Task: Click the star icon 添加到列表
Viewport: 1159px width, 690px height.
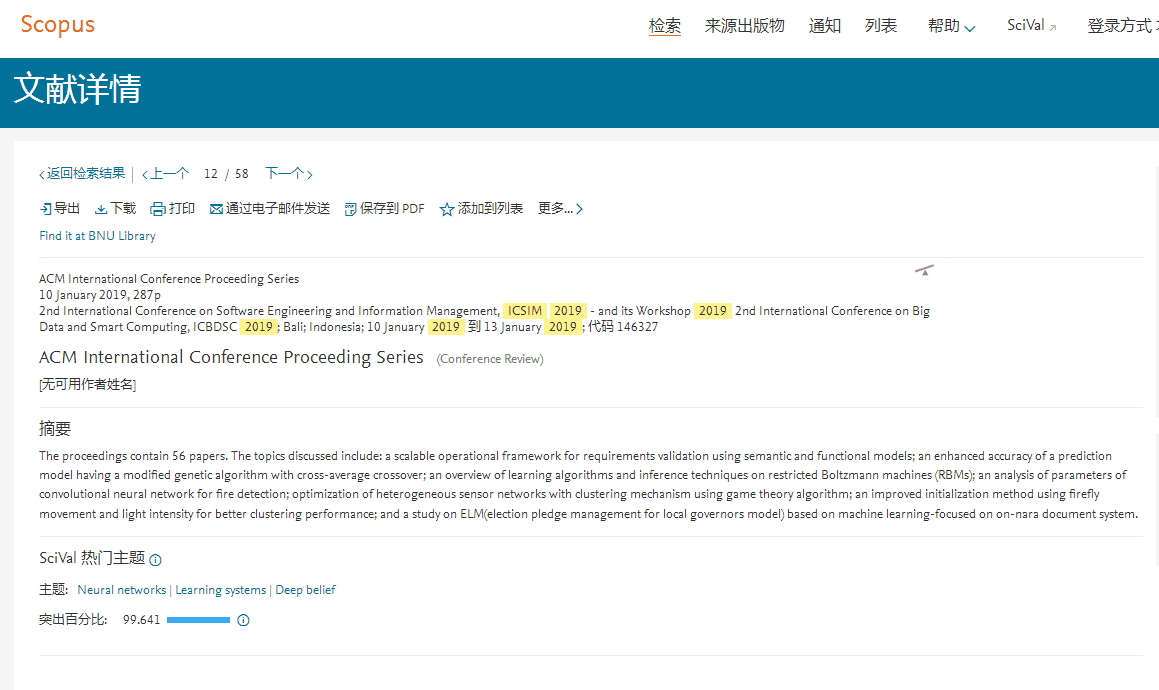Action: click(x=446, y=209)
